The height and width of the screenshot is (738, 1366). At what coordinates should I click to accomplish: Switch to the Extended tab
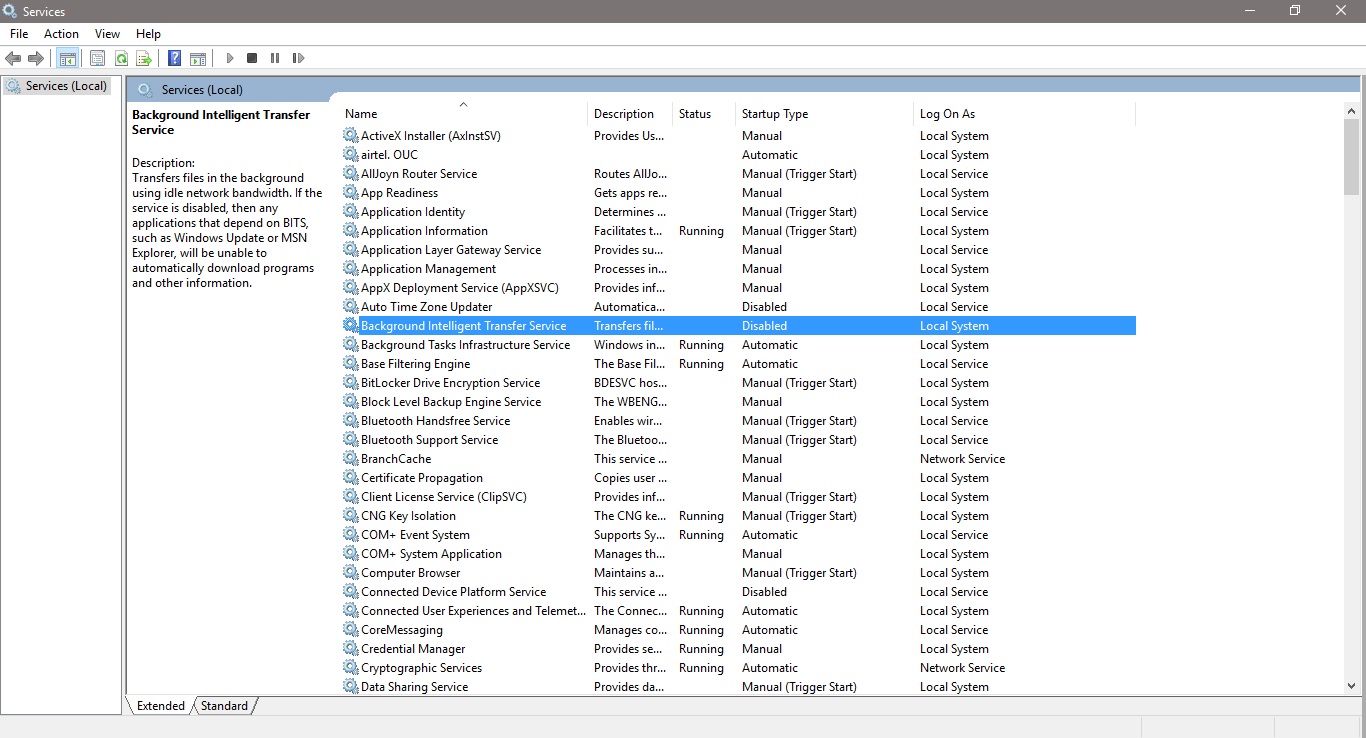[160, 706]
